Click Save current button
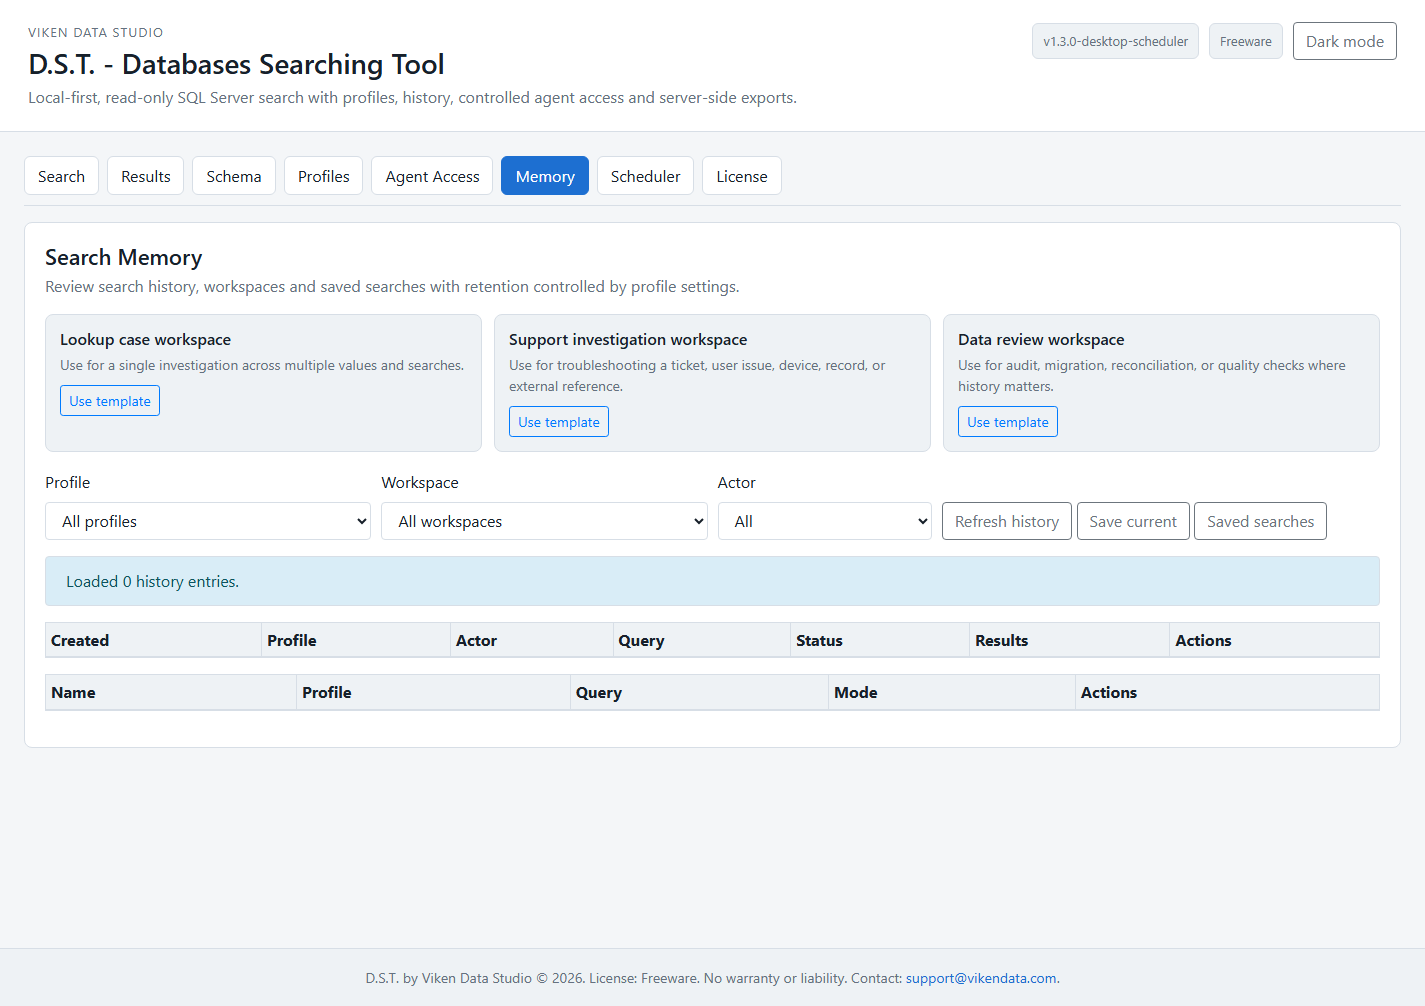Image resolution: width=1425 pixels, height=1006 pixels. tap(1133, 521)
